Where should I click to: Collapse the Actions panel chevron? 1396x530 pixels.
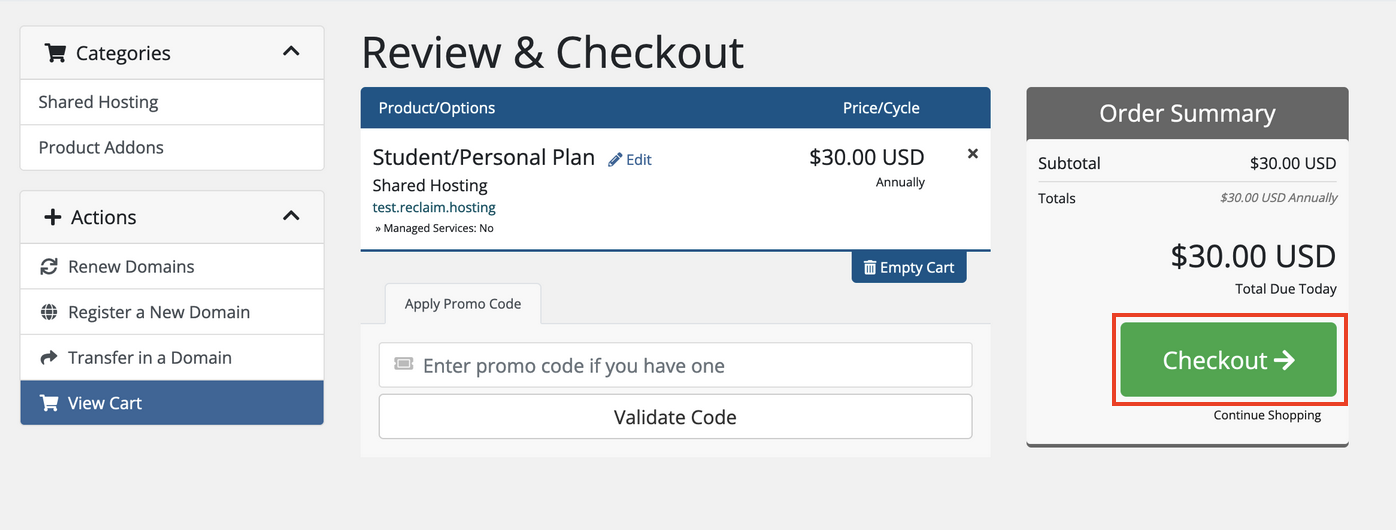point(291,215)
